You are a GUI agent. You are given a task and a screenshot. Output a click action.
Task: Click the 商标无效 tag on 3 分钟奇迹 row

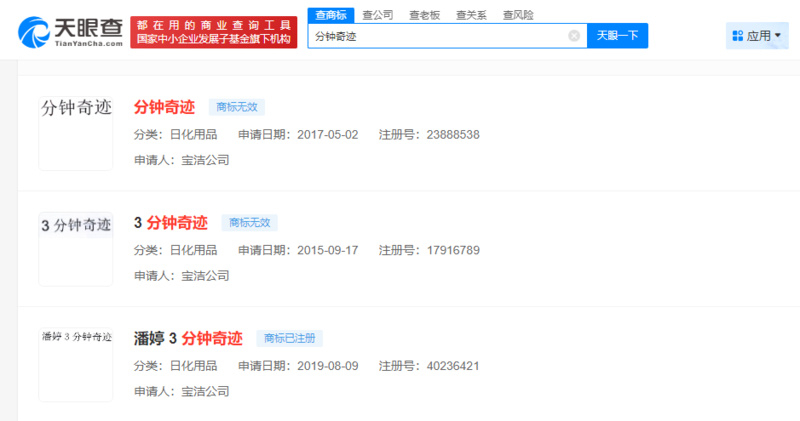click(x=249, y=223)
